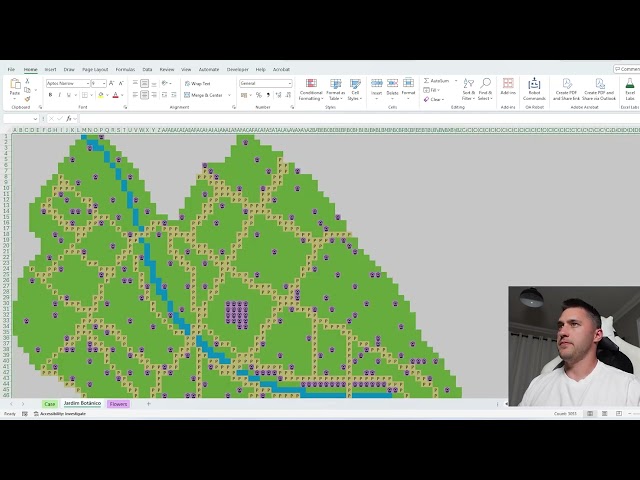The height and width of the screenshot is (480, 640).
Task: Apply Comma Style format
Action: coord(268,95)
